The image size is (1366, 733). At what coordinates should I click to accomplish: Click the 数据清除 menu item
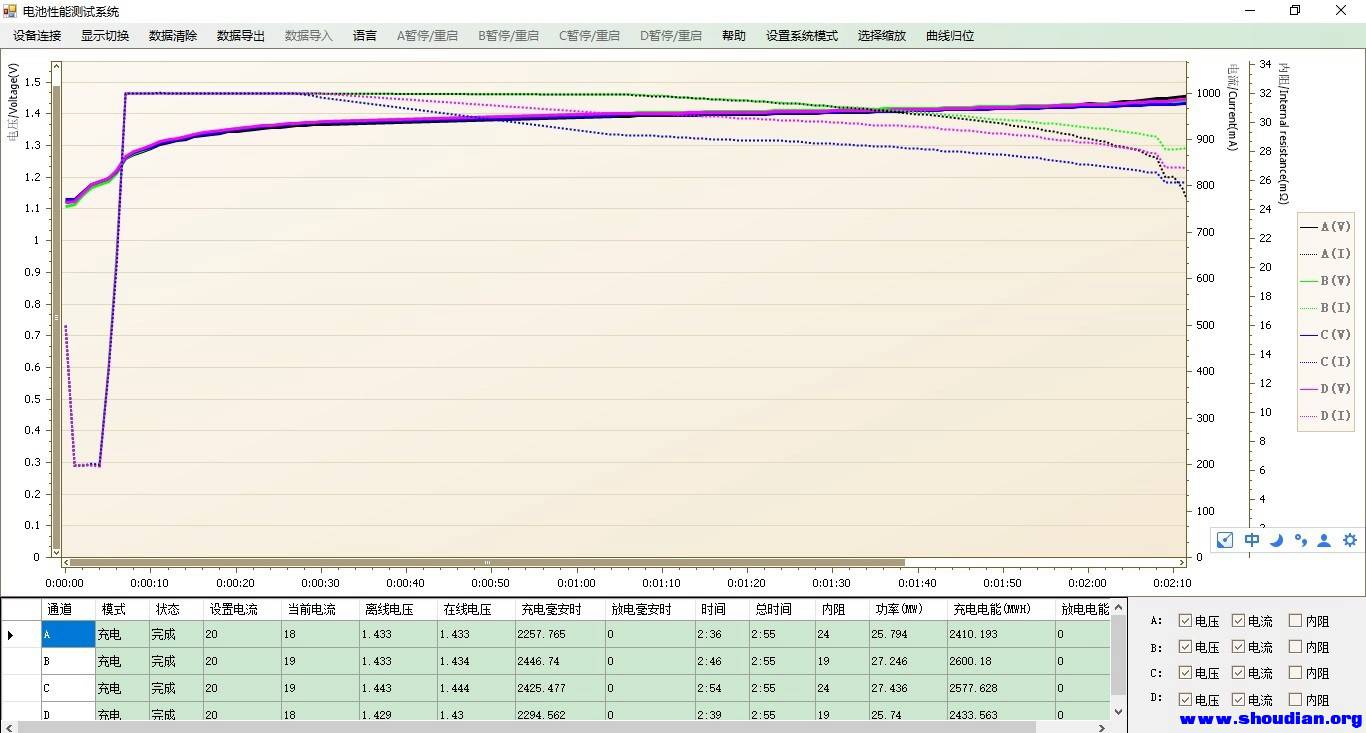click(x=173, y=36)
